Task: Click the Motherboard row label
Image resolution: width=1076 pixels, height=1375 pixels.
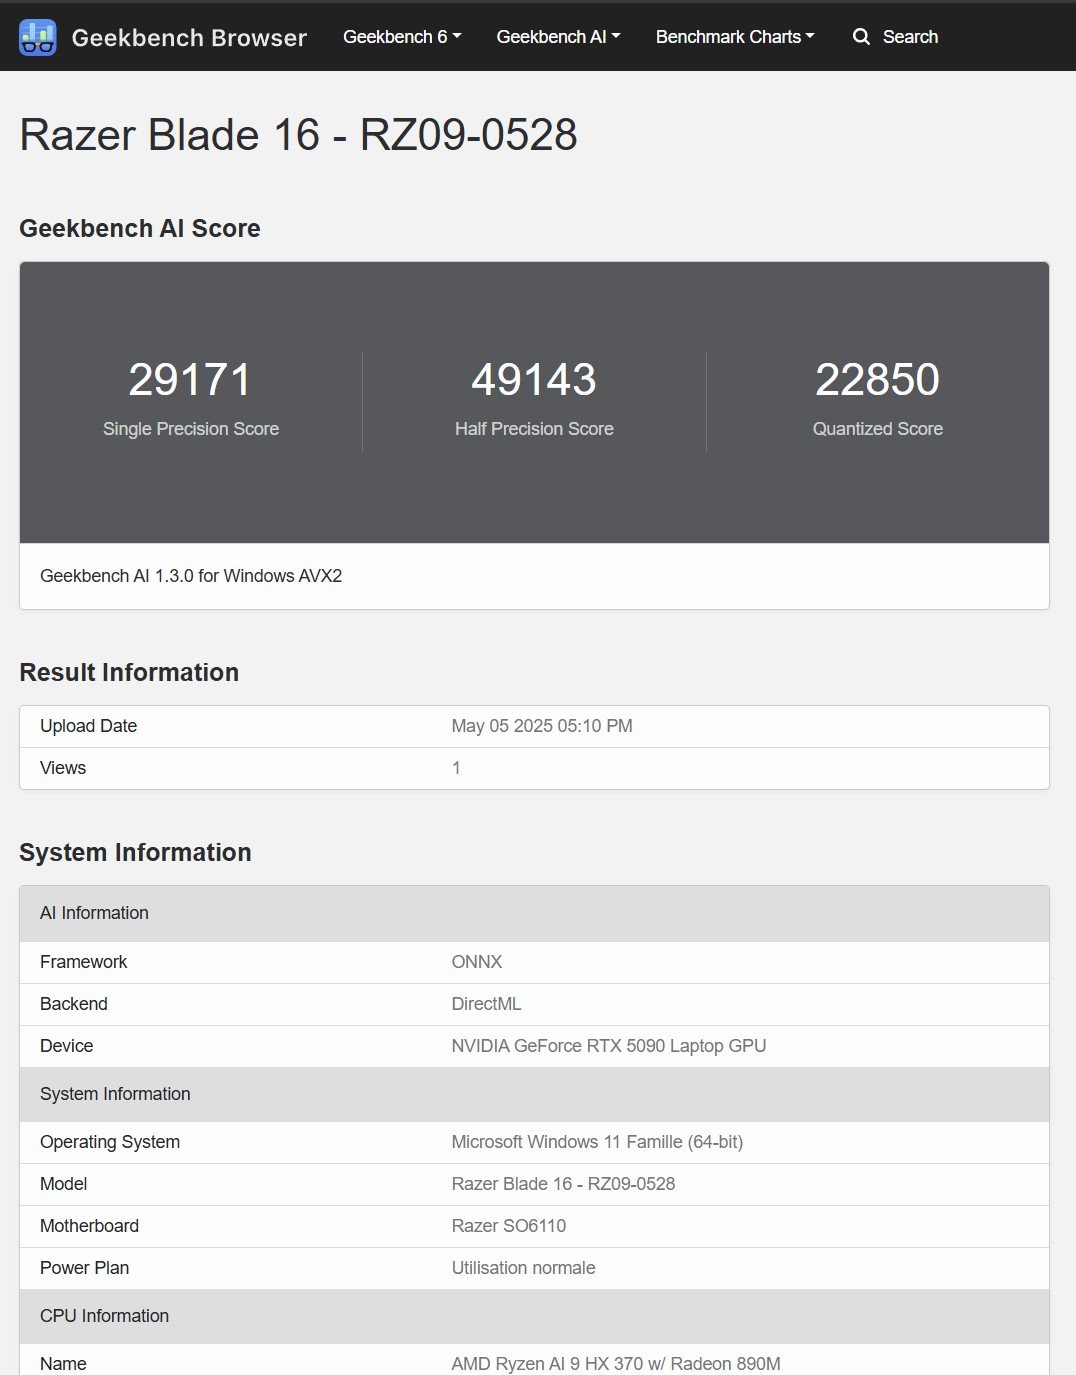Action: pyautogui.click(x=90, y=1226)
